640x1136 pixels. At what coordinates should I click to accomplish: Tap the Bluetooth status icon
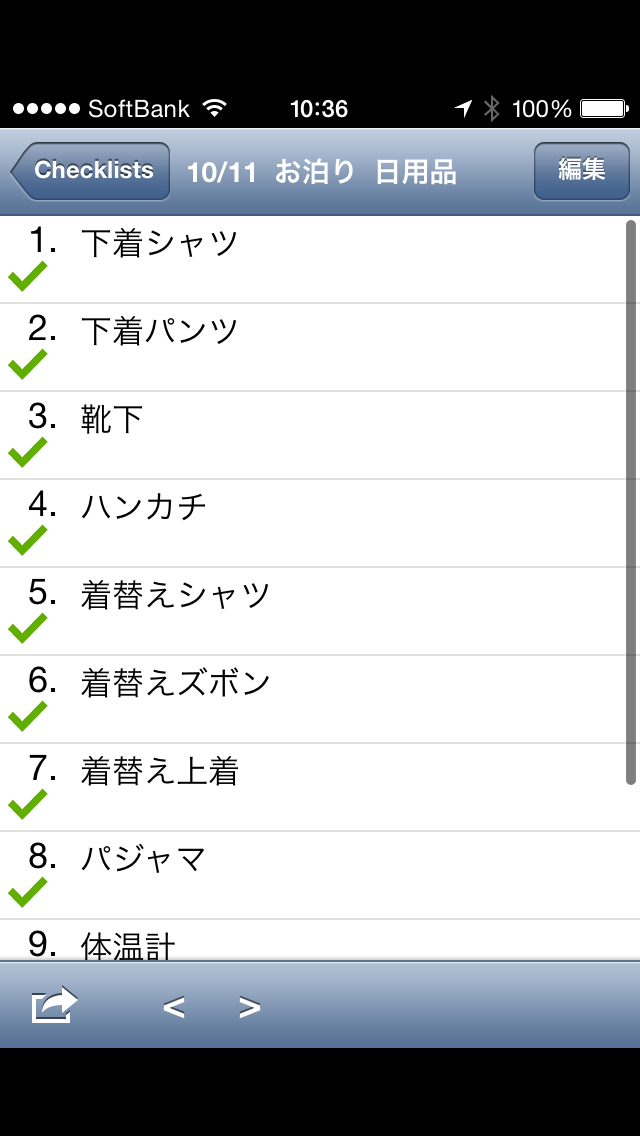[491, 108]
